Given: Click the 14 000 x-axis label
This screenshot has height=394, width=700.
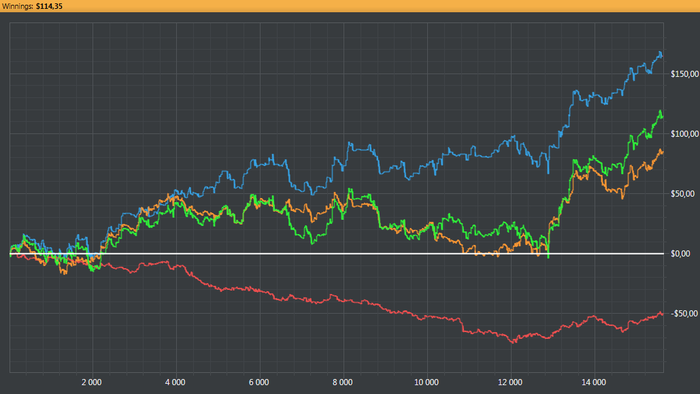Looking at the screenshot, I should (x=594, y=382).
